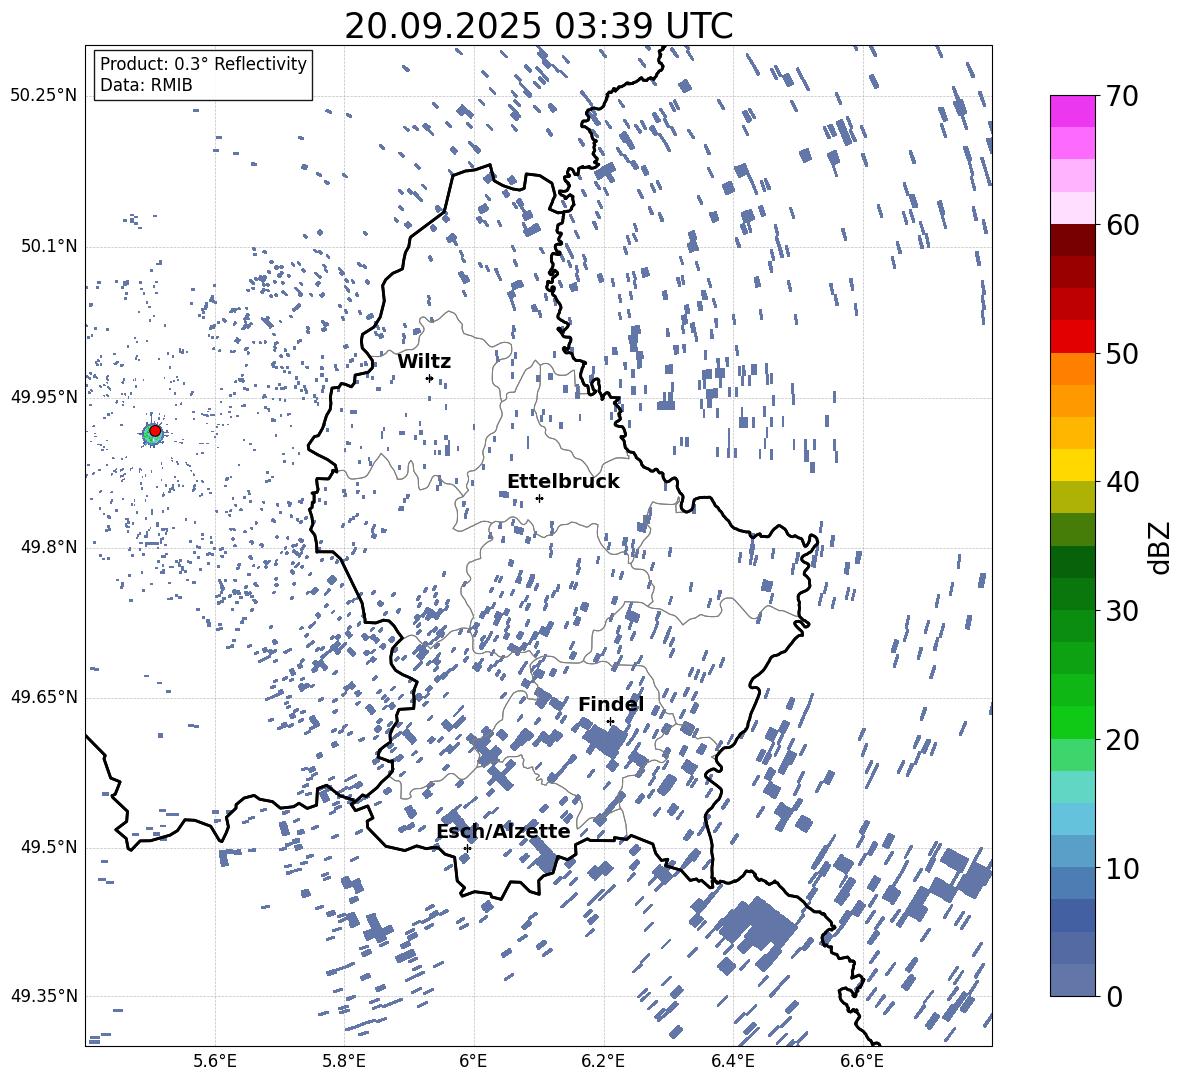
Task: Click the Esch/Alzette station cross marker
Action: coord(467,848)
